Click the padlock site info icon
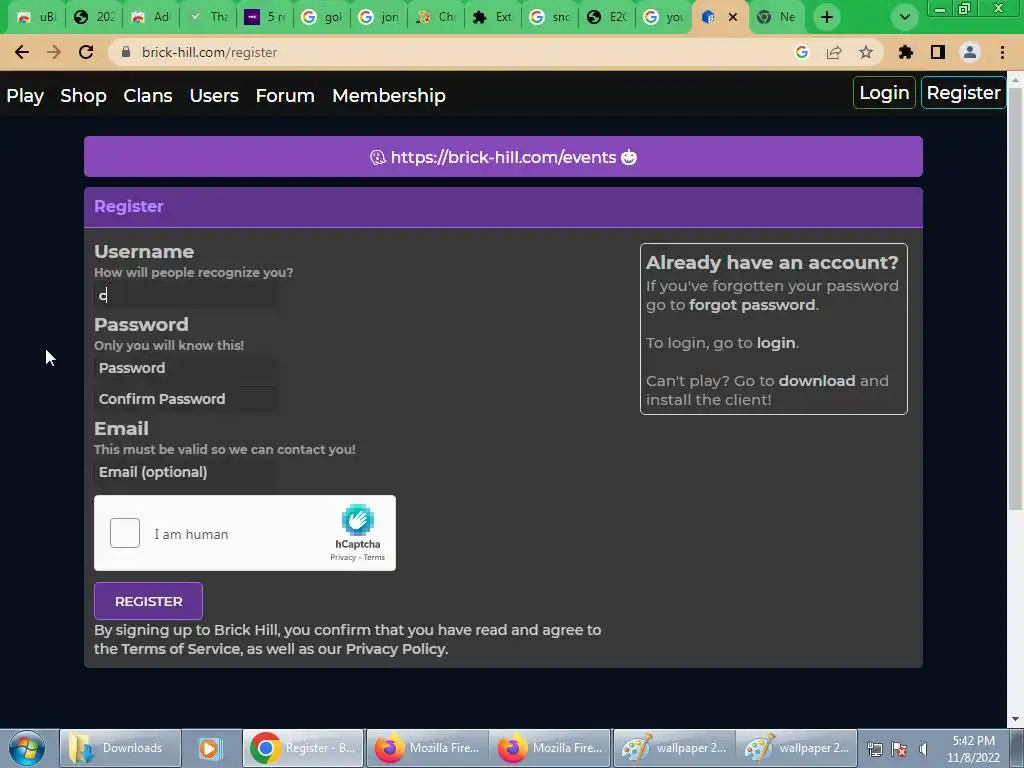 pyautogui.click(x=126, y=52)
